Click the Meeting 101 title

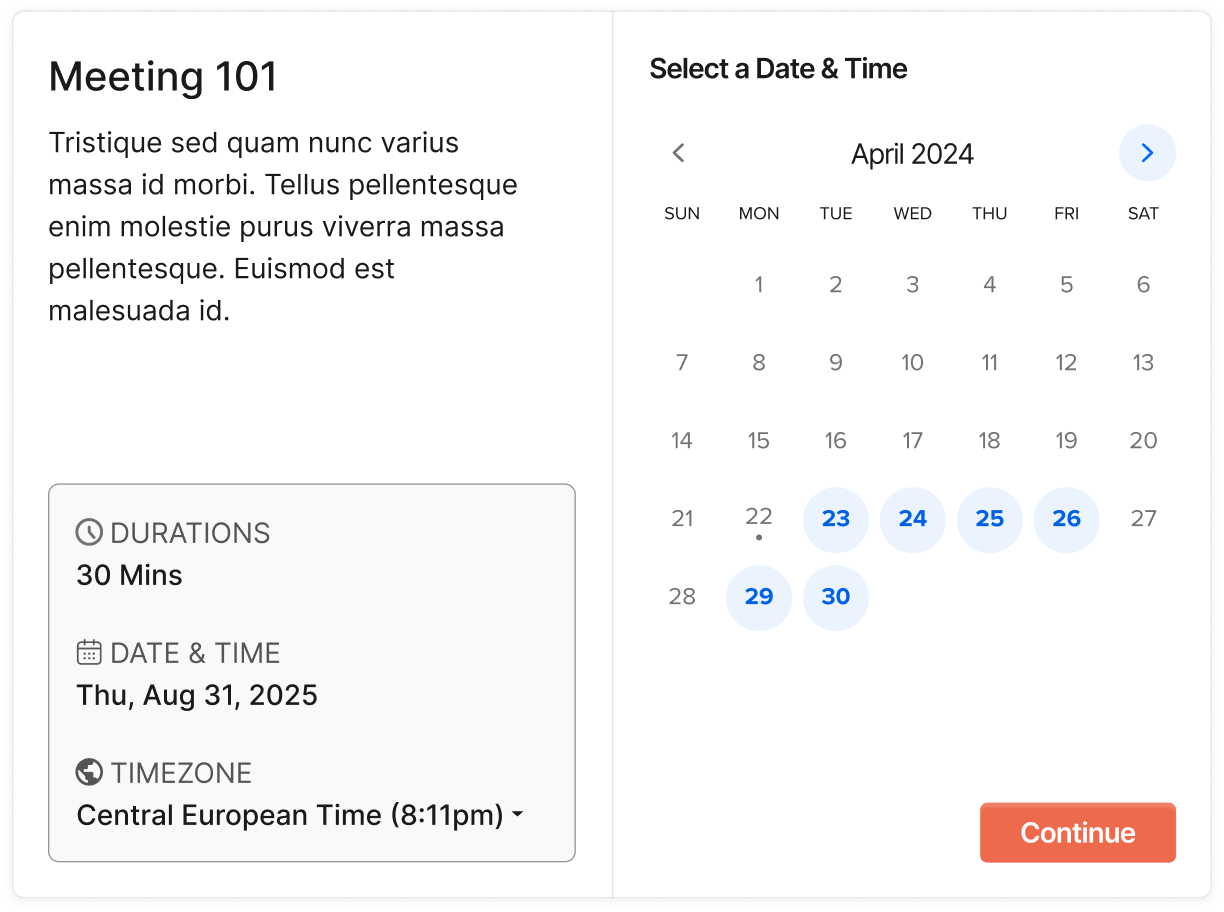click(x=163, y=77)
